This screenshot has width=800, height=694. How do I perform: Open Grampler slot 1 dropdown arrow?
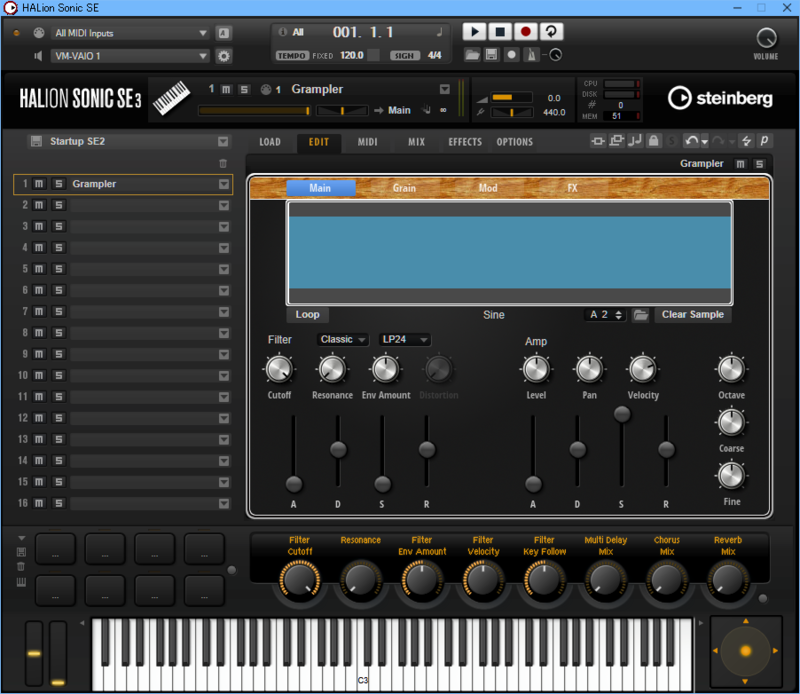(x=223, y=184)
